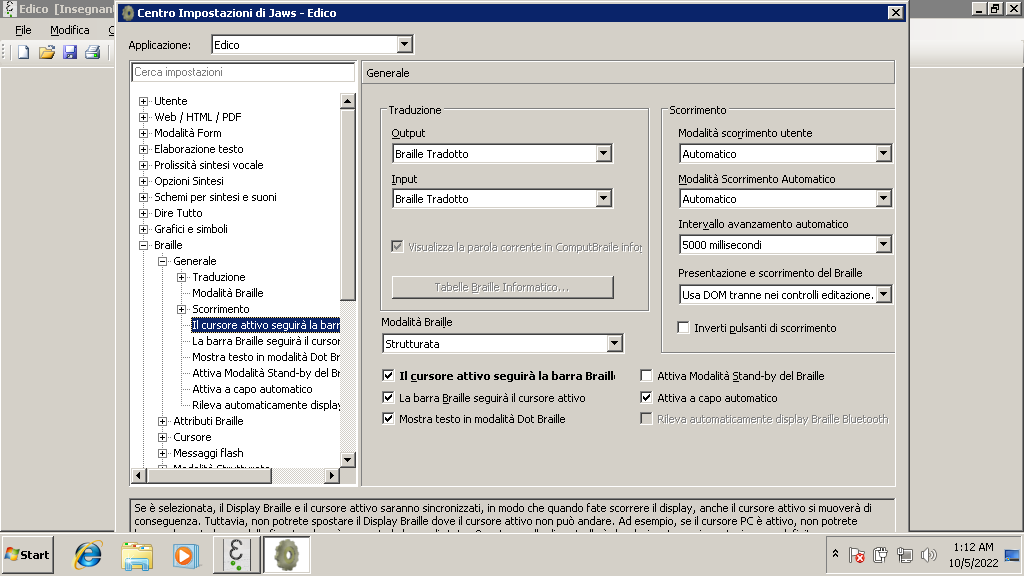Expand the Opzioni Sintesi node

144,182
